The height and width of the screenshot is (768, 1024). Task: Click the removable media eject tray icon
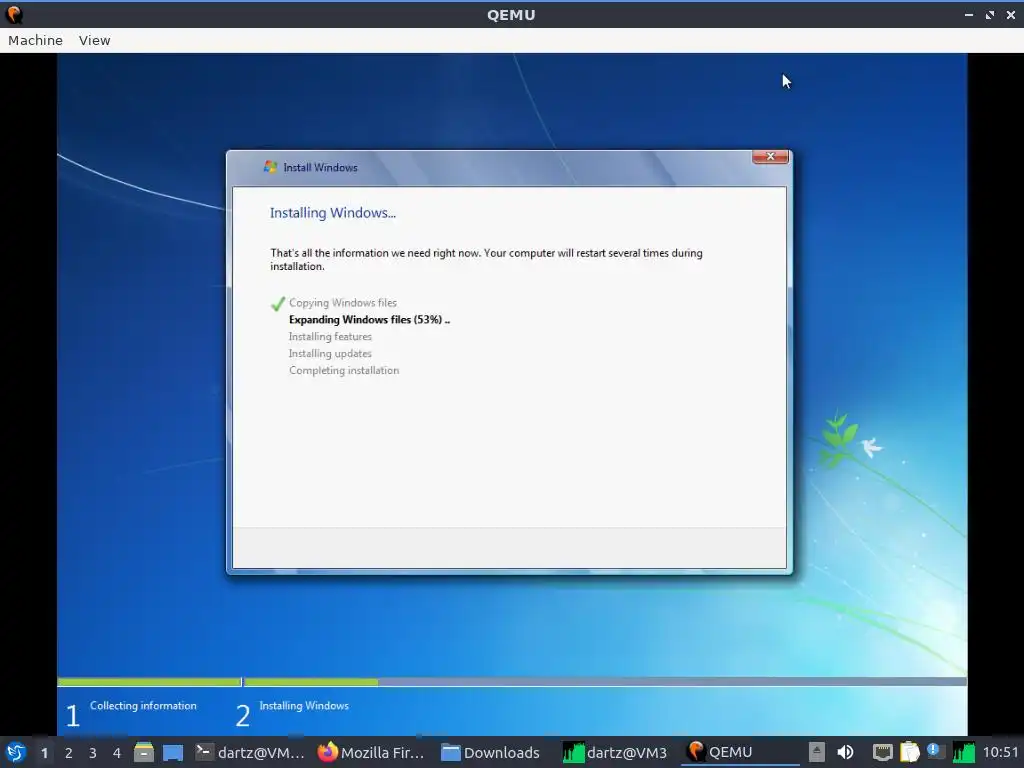point(816,752)
